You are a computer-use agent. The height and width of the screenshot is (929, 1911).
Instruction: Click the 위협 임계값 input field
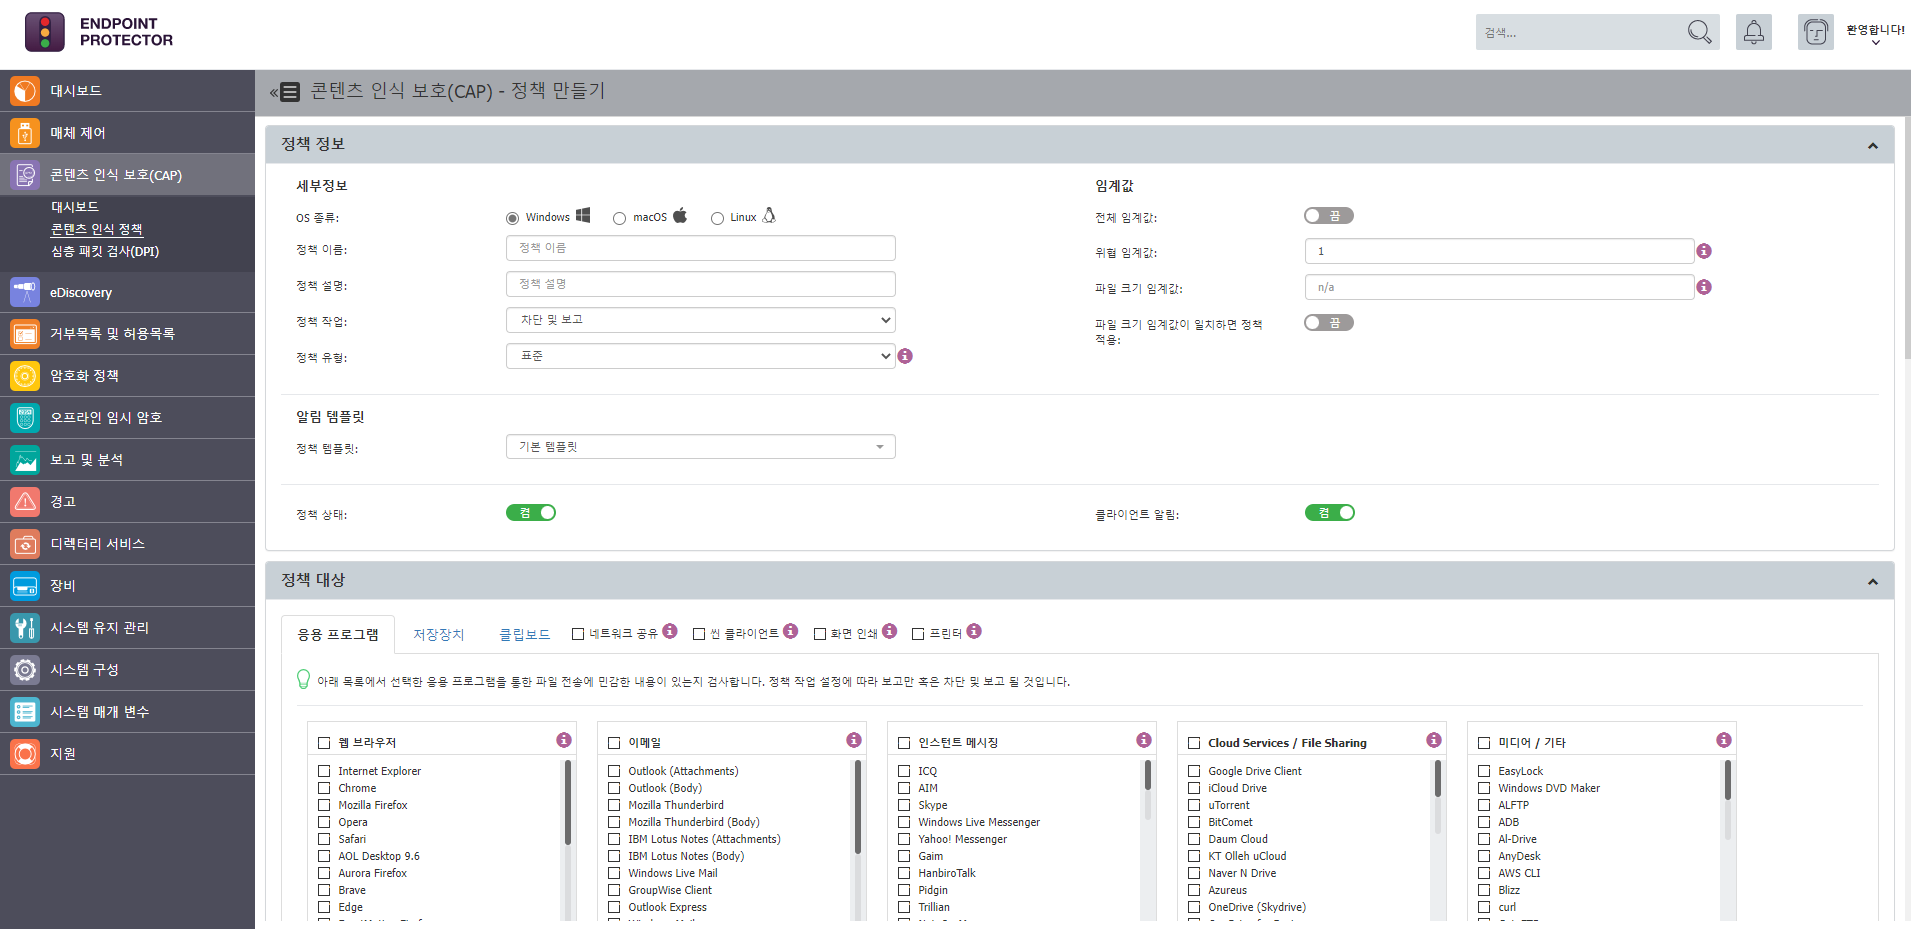click(x=1499, y=251)
